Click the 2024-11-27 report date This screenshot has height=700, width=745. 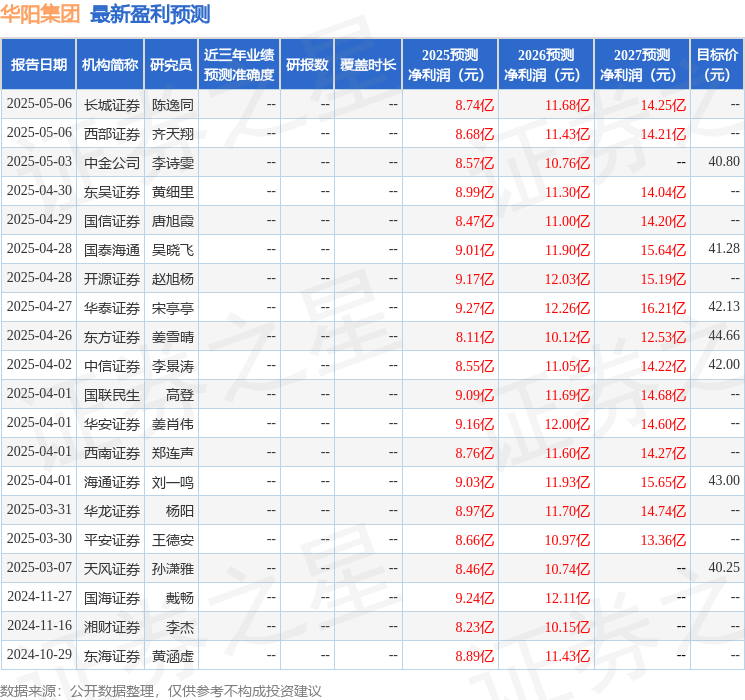point(39,596)
